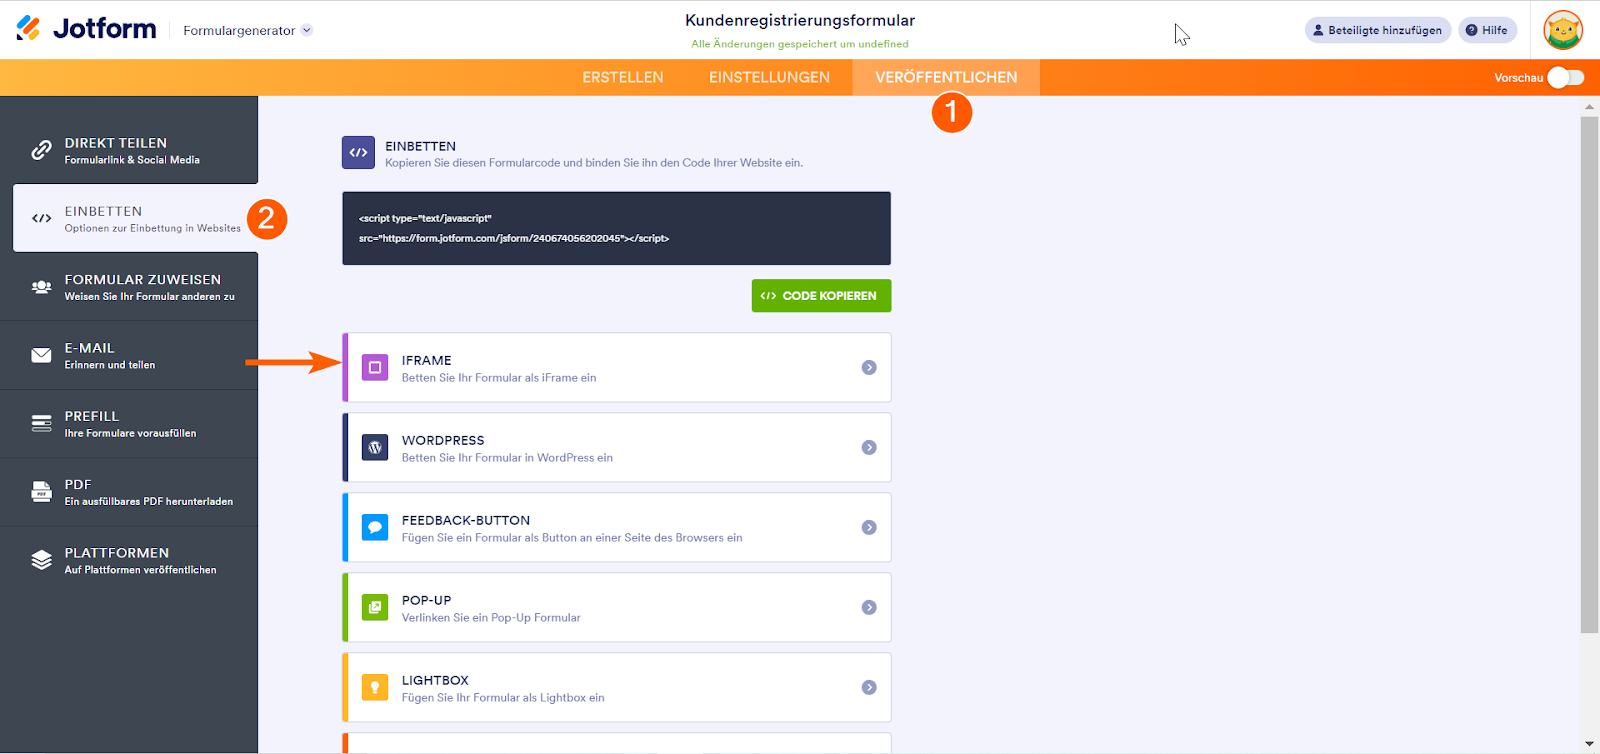1600x754 pixels.
Task: Click the Kundenregistrierungsformular form title
Action: [x=800, y=20]
